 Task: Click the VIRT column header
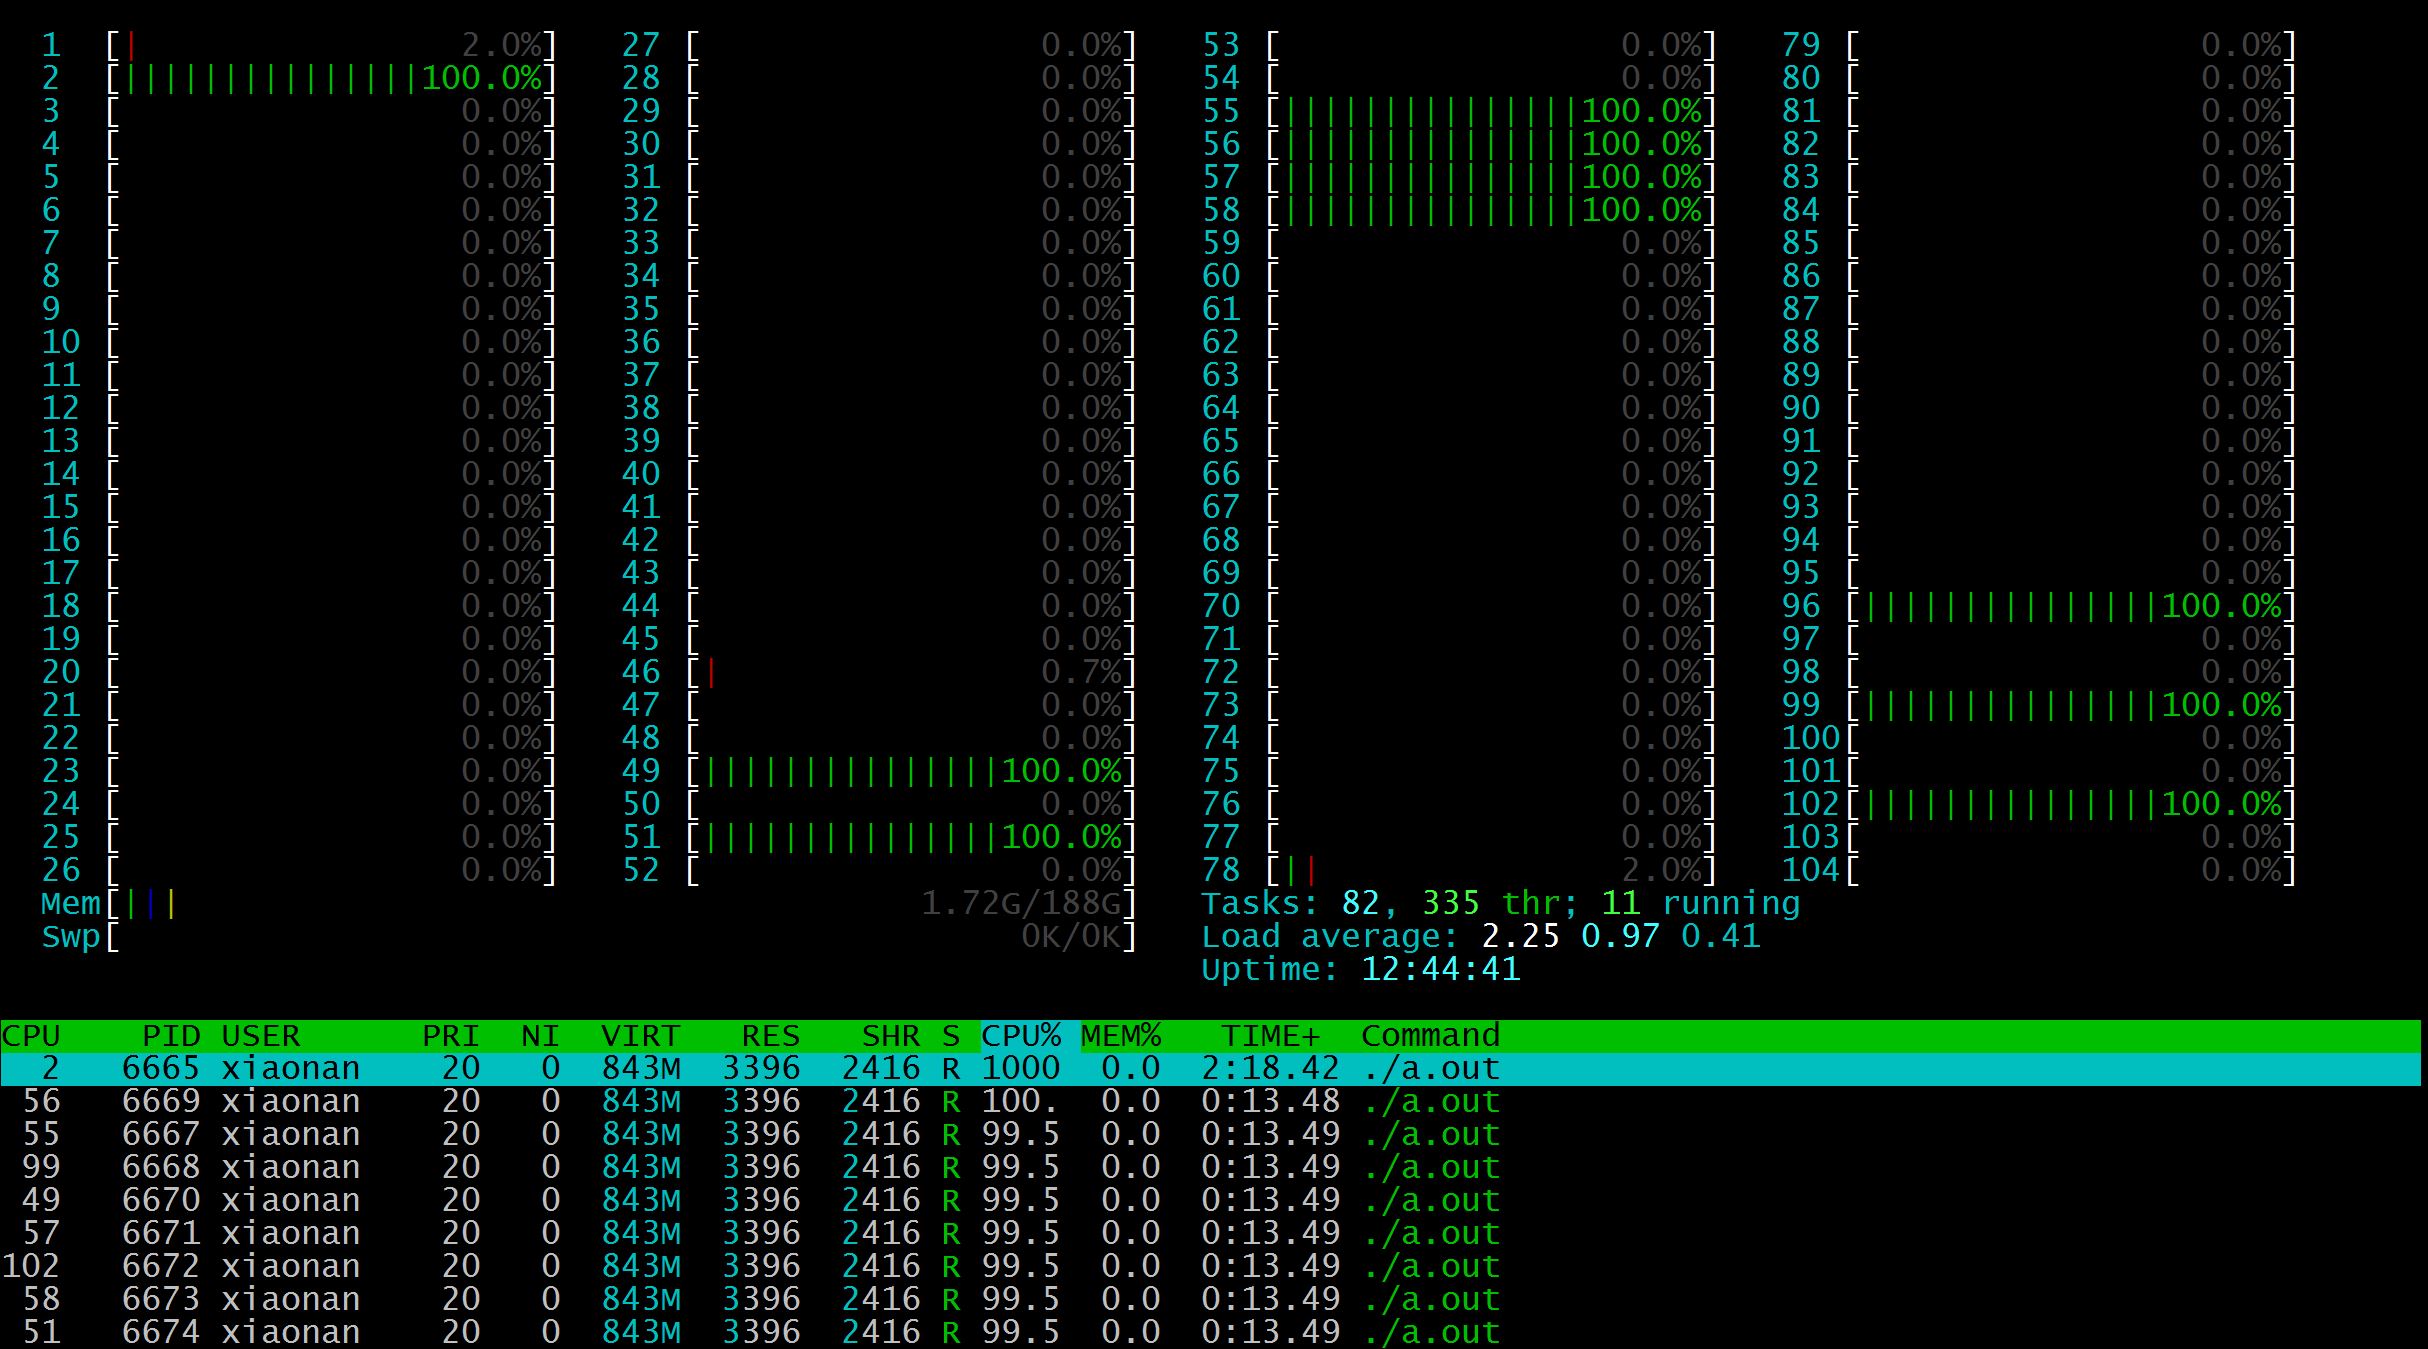[x=640, y=1035]
